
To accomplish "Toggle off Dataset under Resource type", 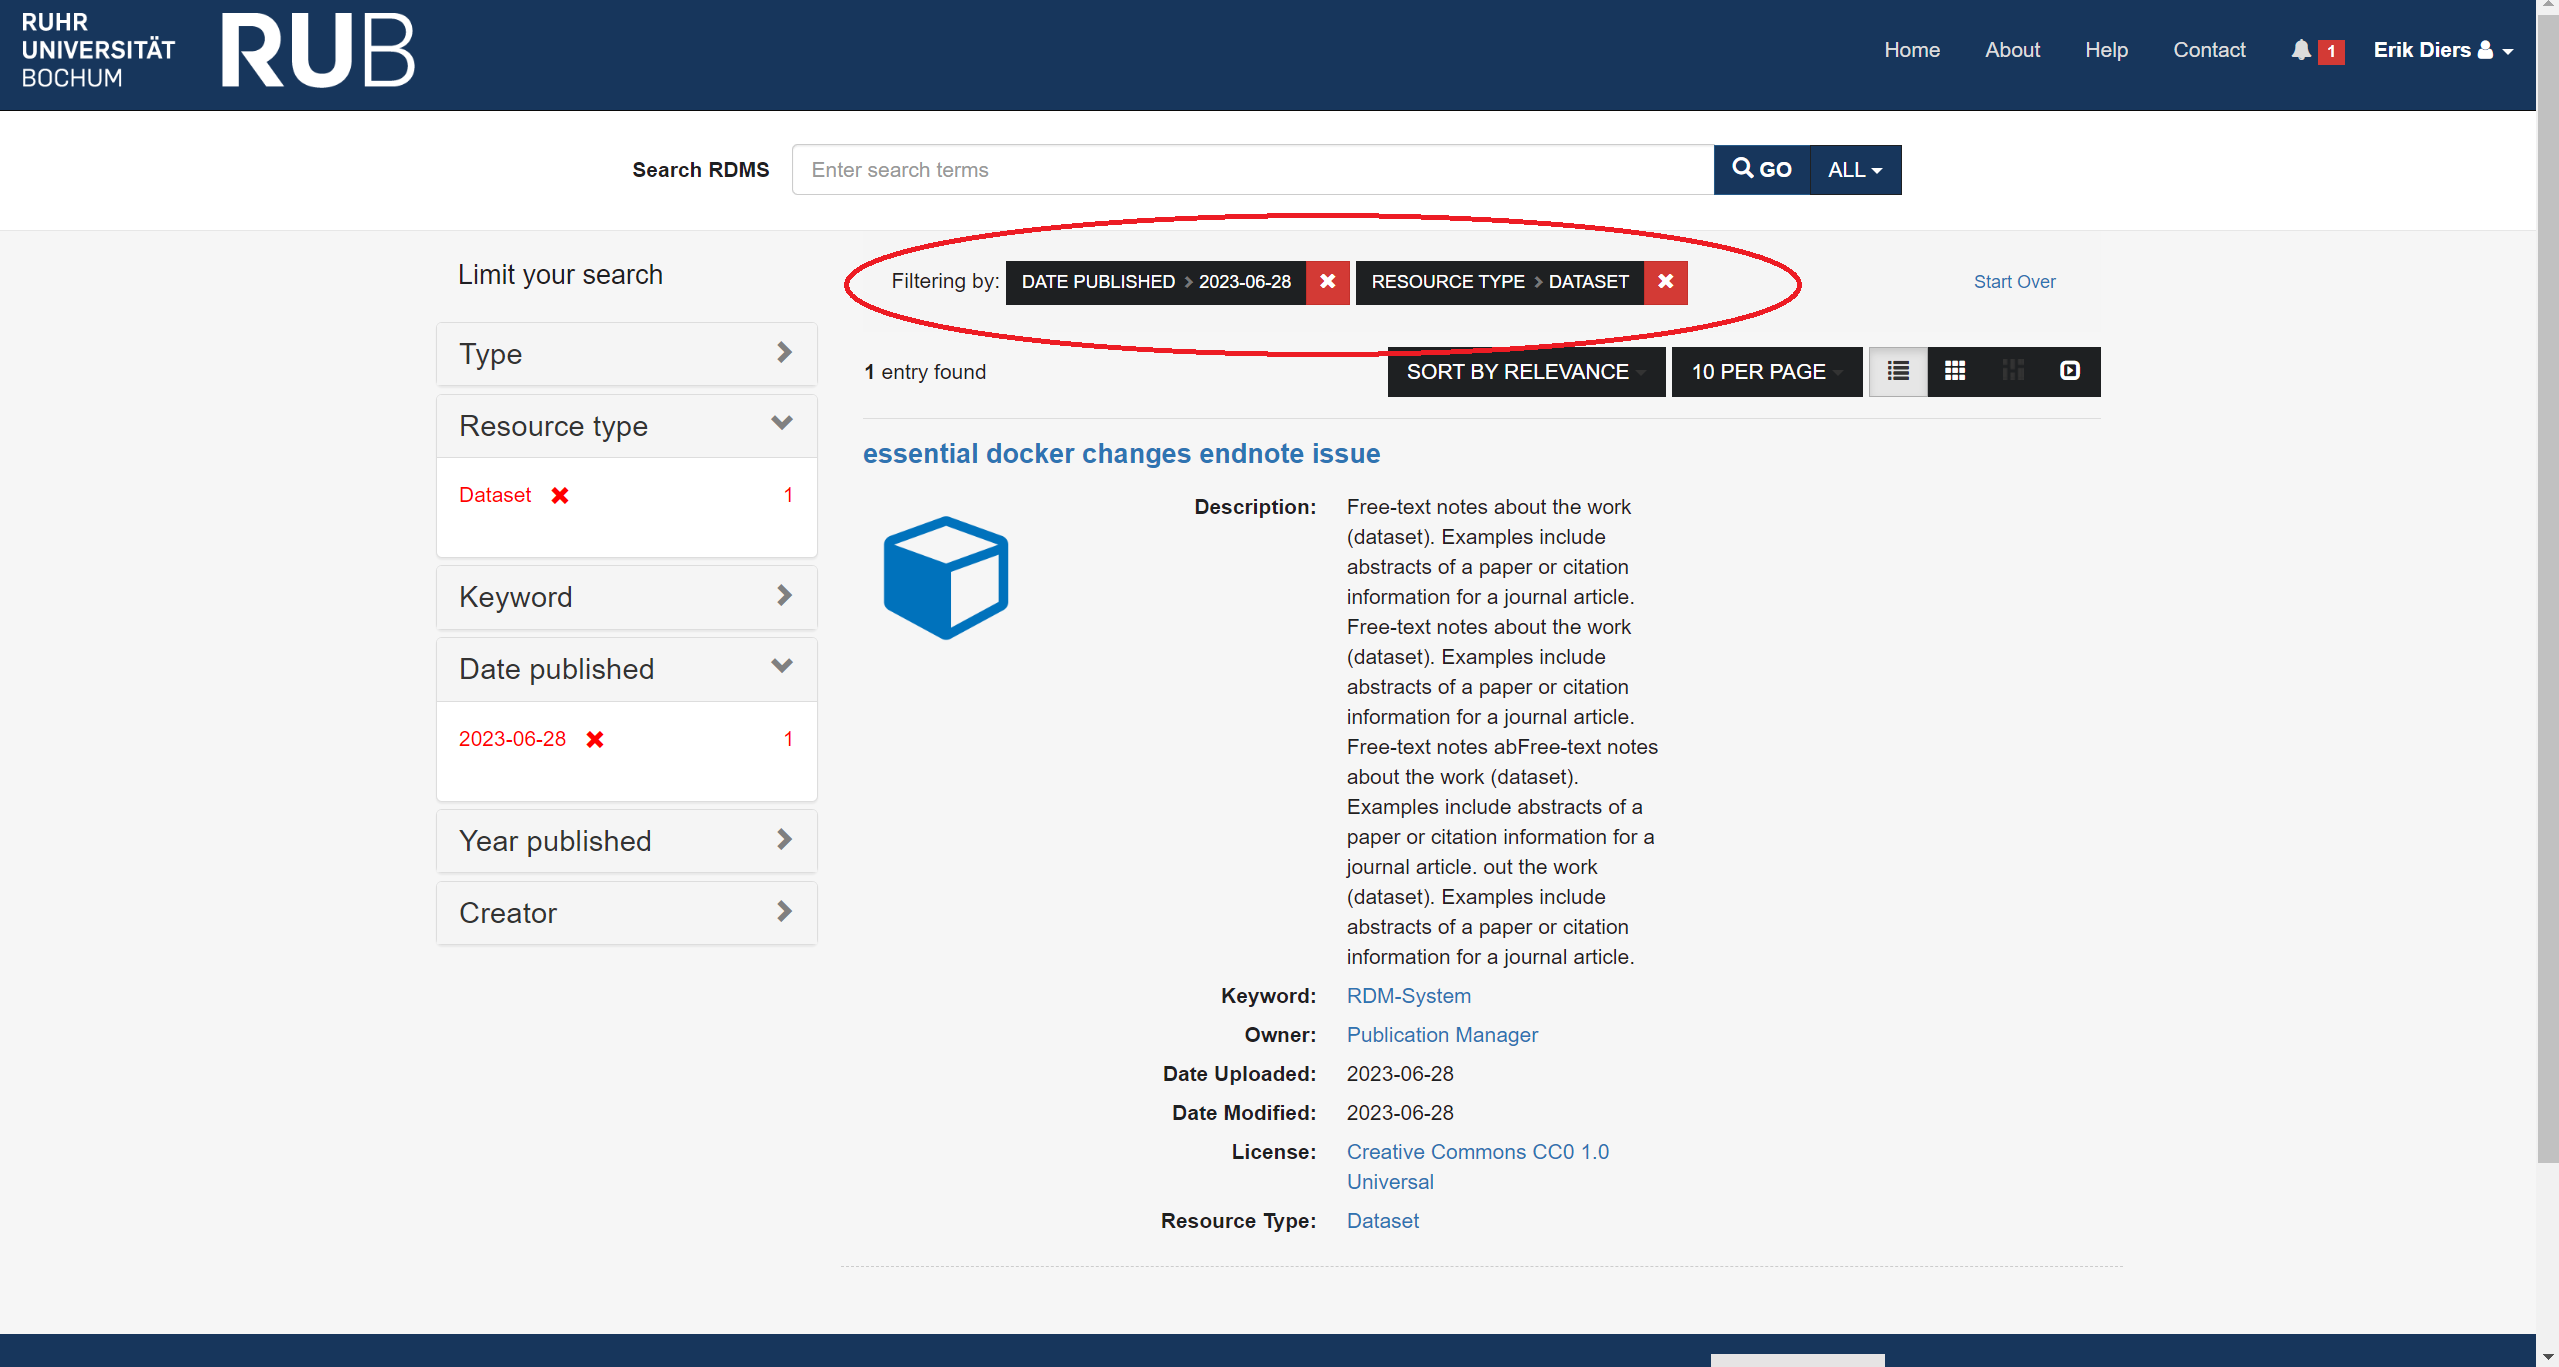I will [559, 494].
